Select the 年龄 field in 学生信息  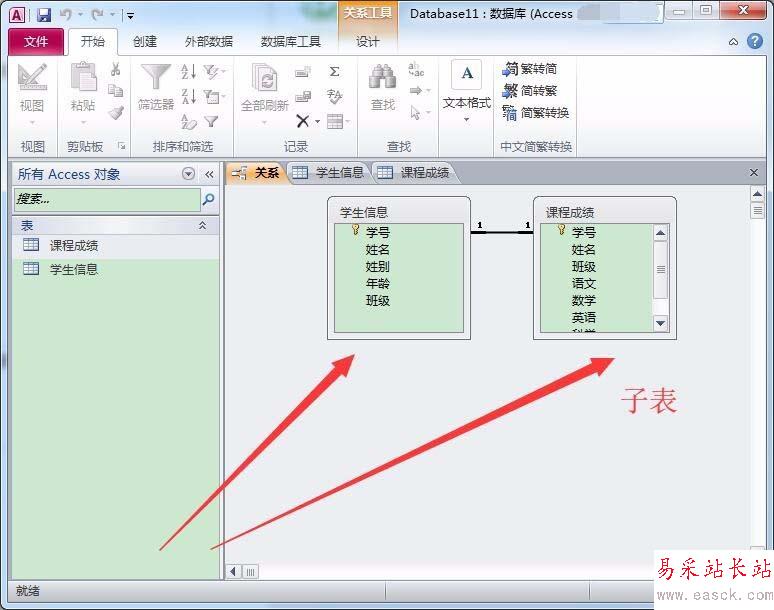pyautogui.click(x=378, y=283)
